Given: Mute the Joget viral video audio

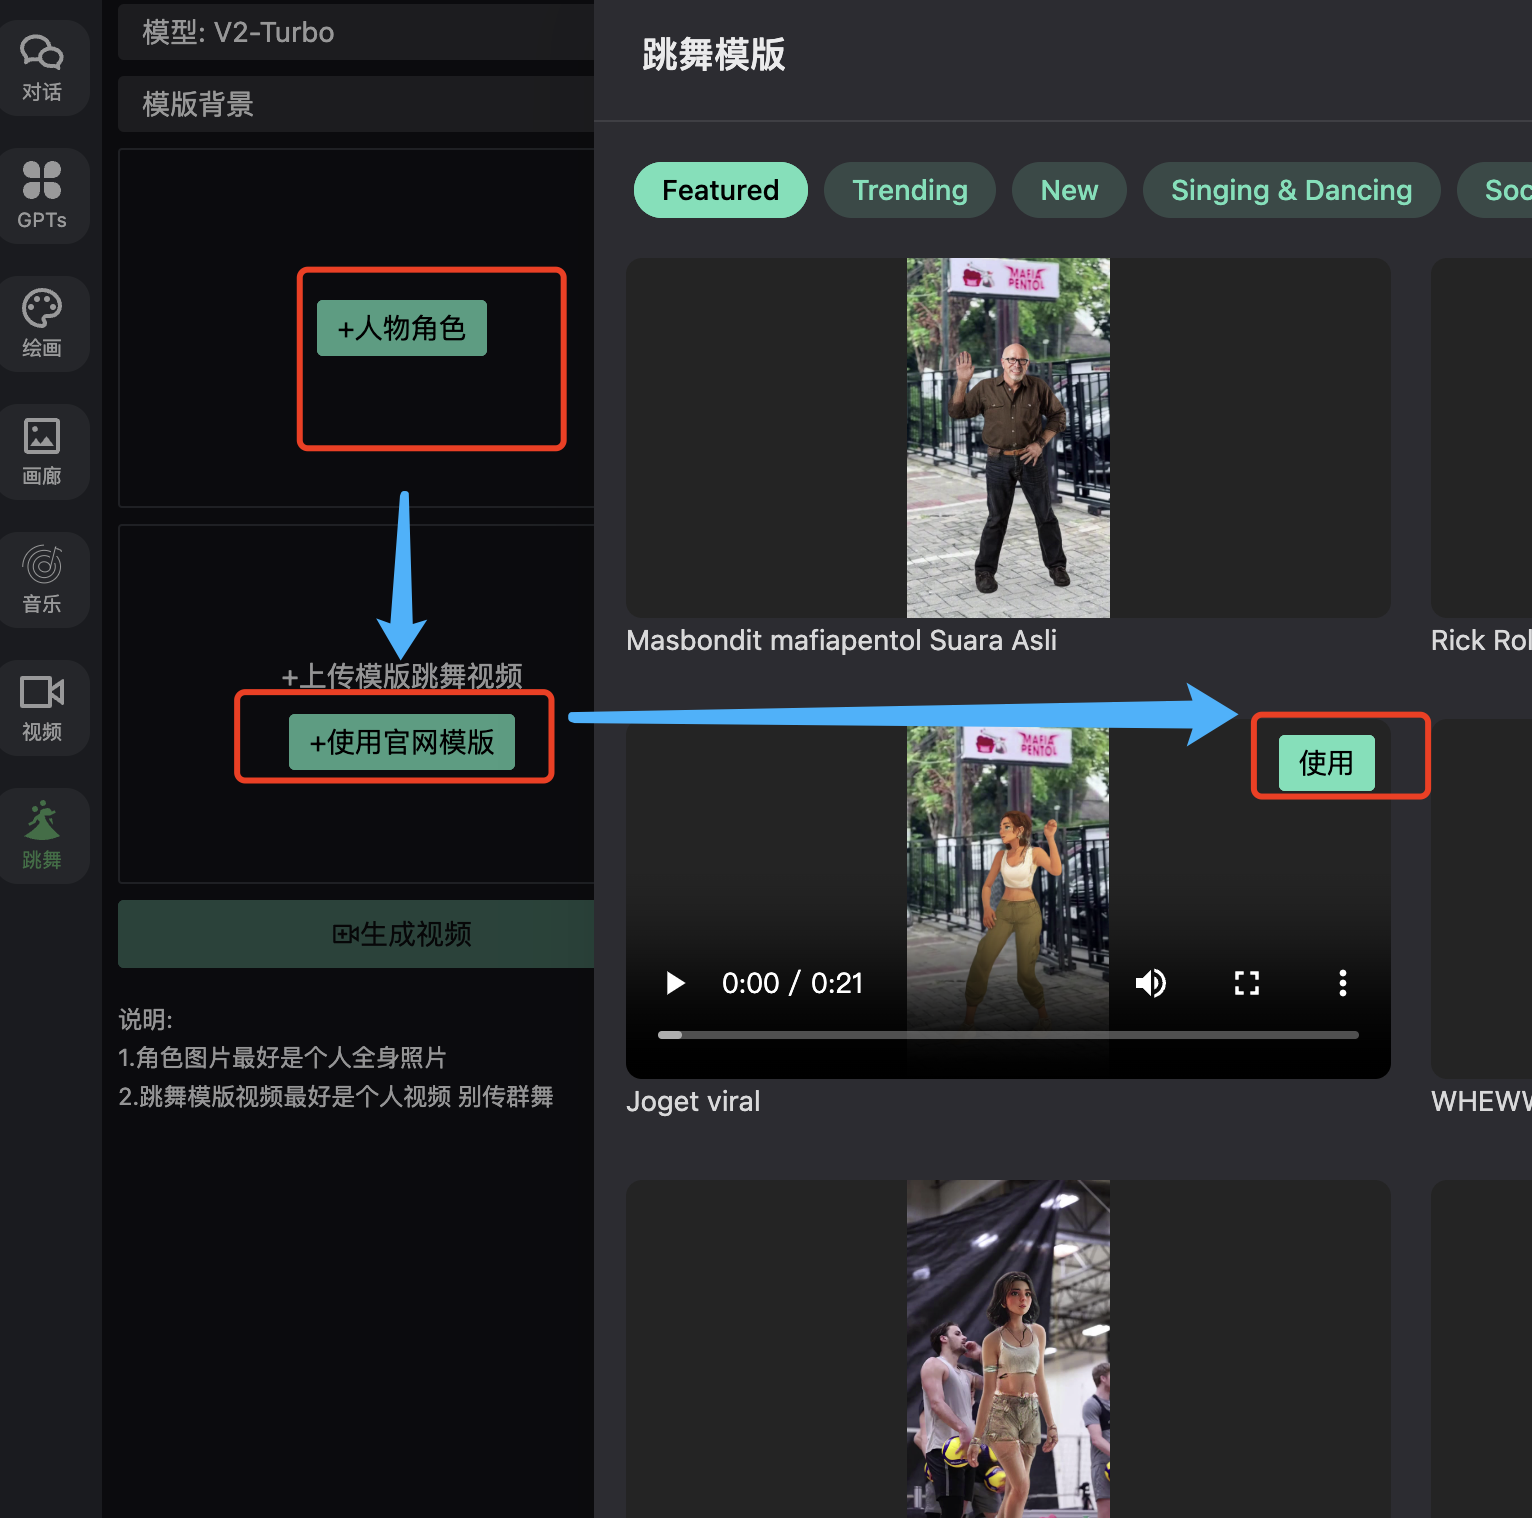Looking at the screenshot, I should pyautogui.click(x=1151, y=983).
